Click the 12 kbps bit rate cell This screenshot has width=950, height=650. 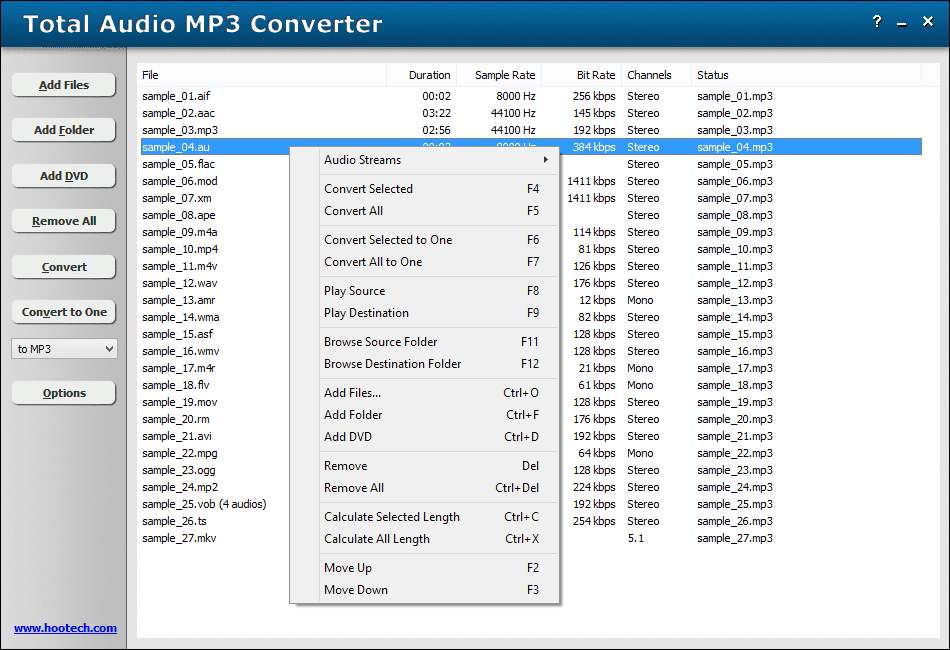597,300
